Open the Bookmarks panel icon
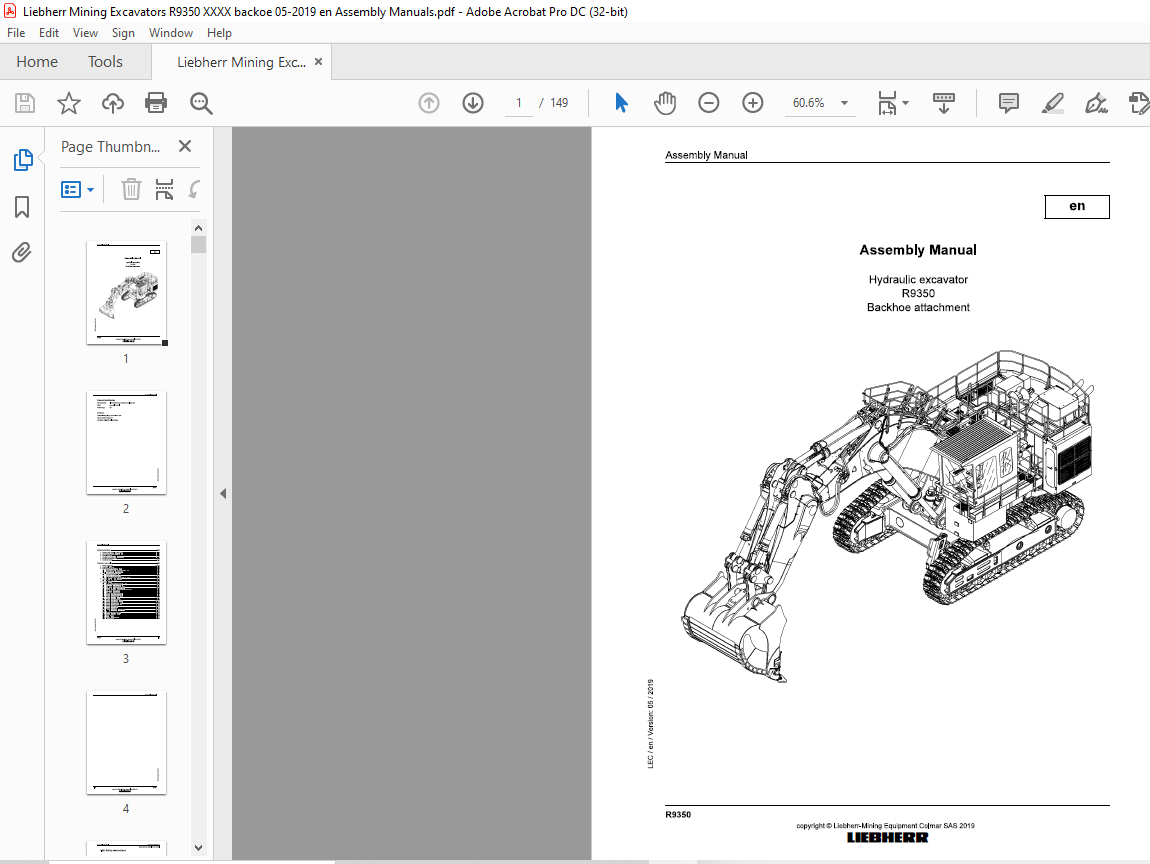 click(22, 207)
